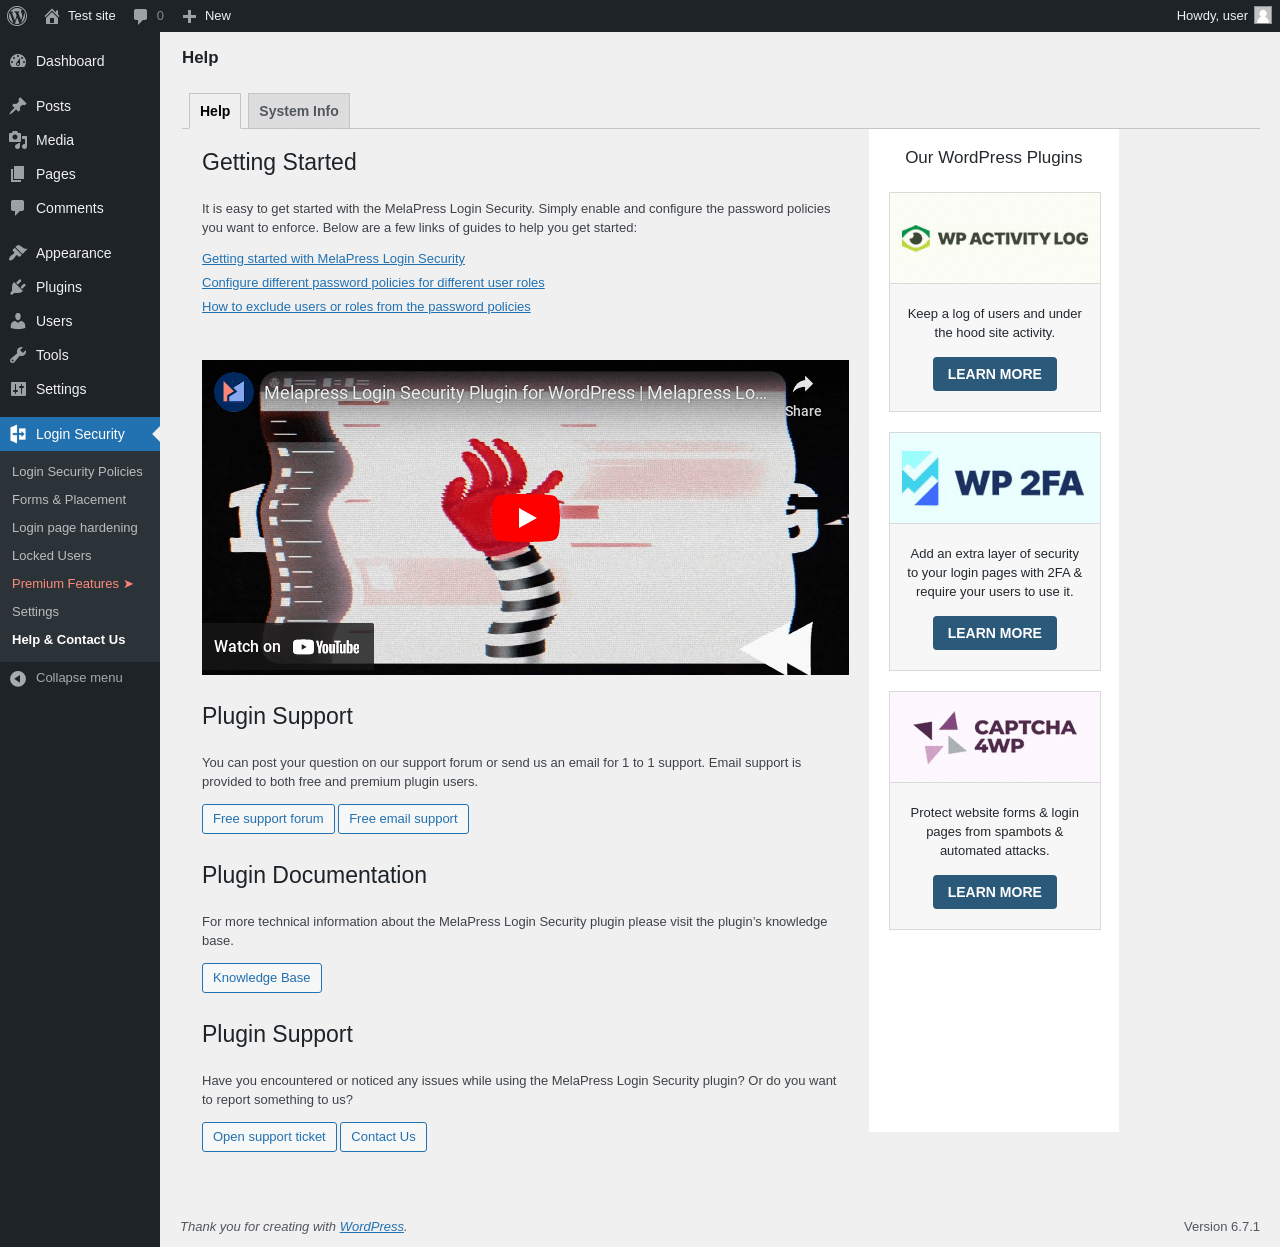This screenshot has height=1247, width=1280.
Task: Click the Posts pushpin icon
Action: [x=18, y=106]
